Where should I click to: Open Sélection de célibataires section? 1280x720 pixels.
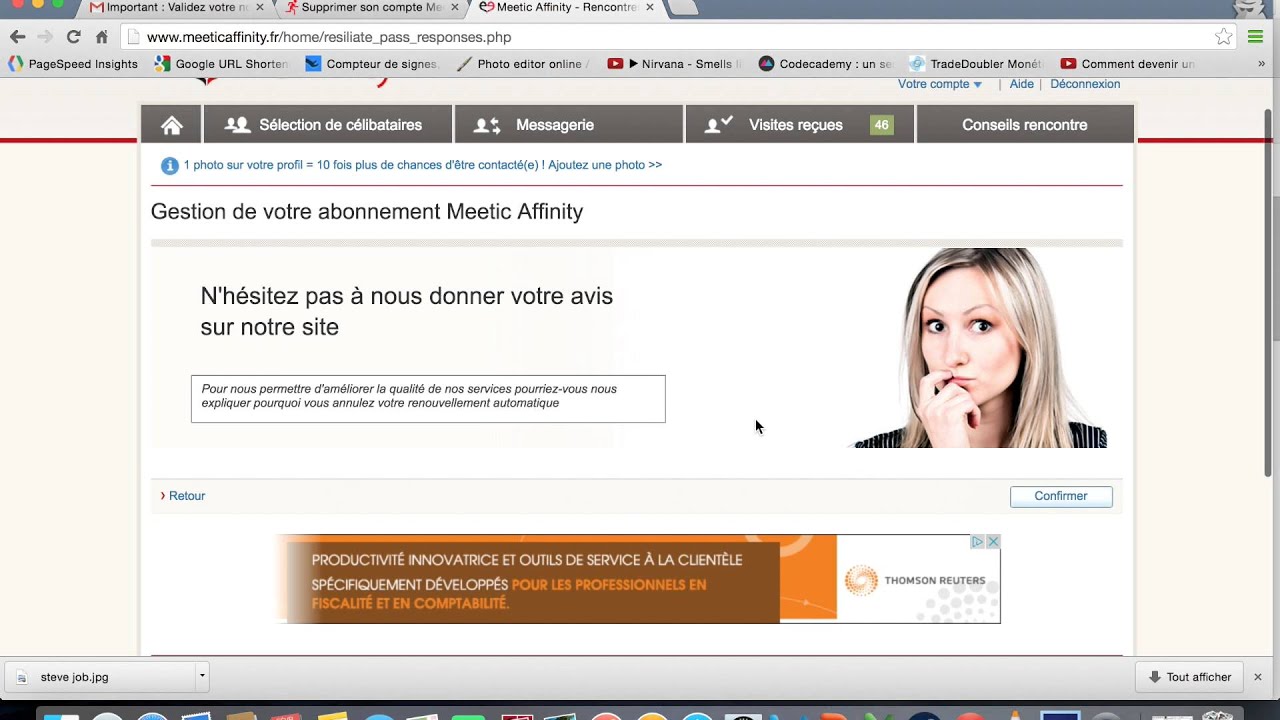[x=328, y=125]
